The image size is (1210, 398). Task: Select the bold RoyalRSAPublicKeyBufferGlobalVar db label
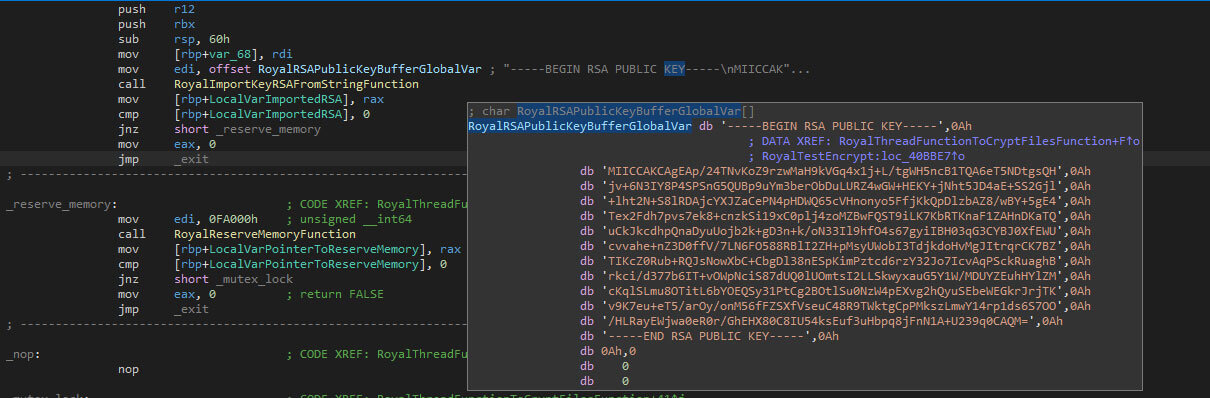pos(579,126)
